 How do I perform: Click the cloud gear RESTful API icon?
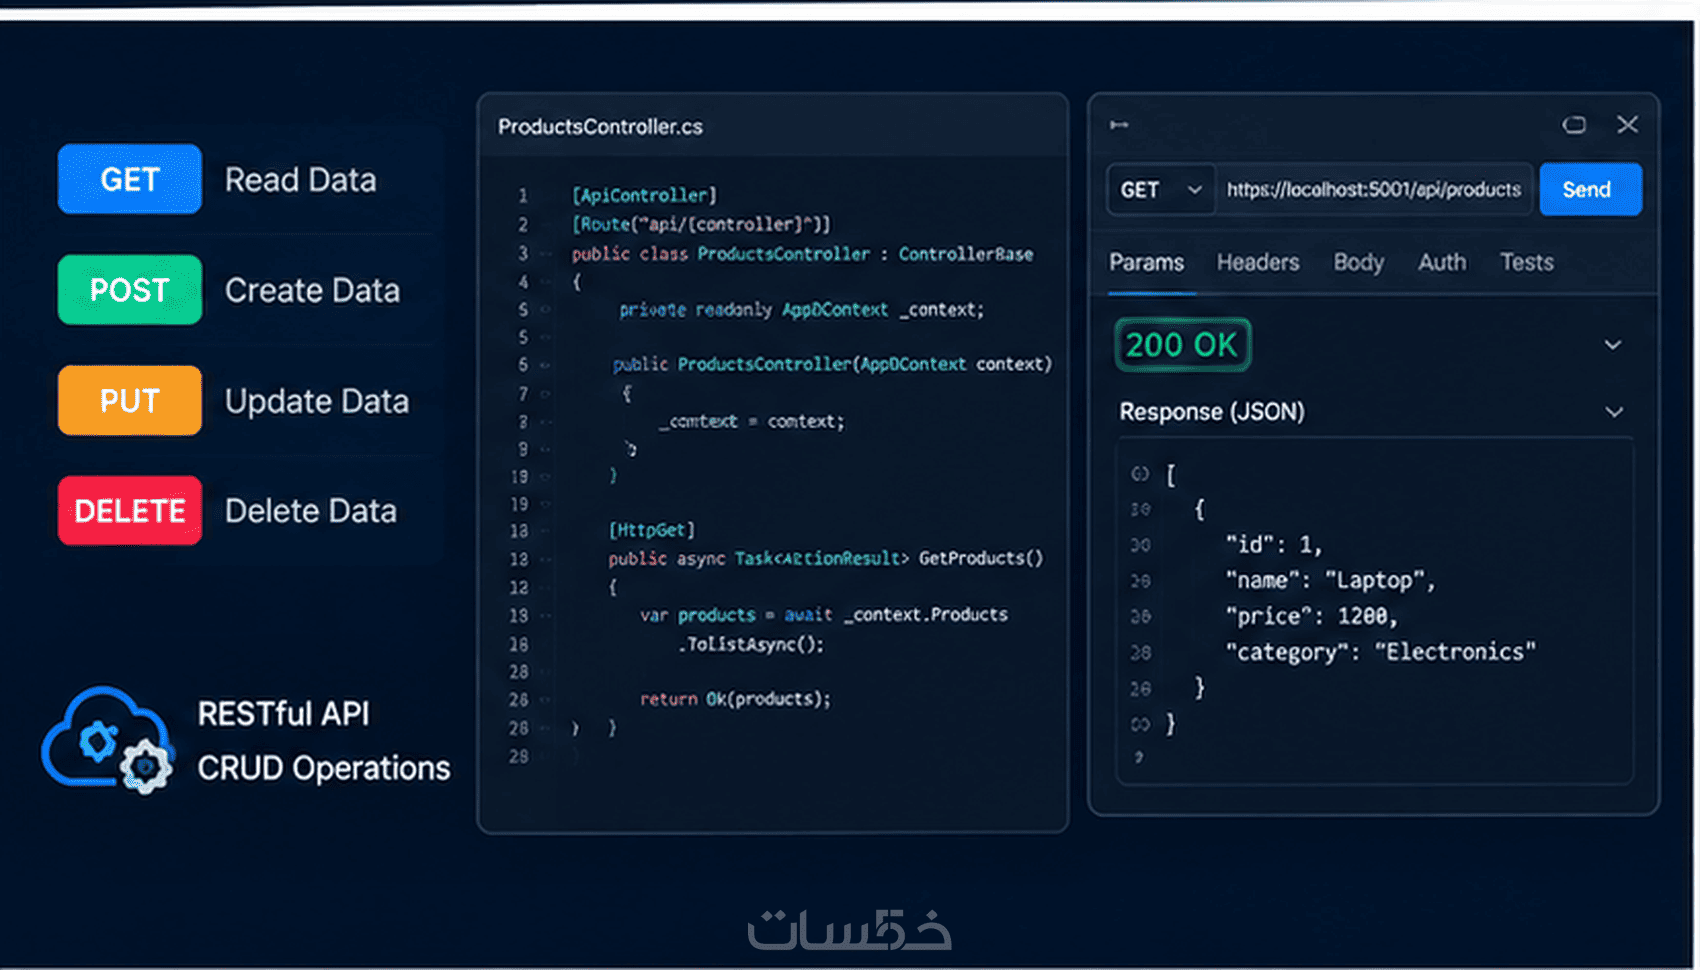107,741
